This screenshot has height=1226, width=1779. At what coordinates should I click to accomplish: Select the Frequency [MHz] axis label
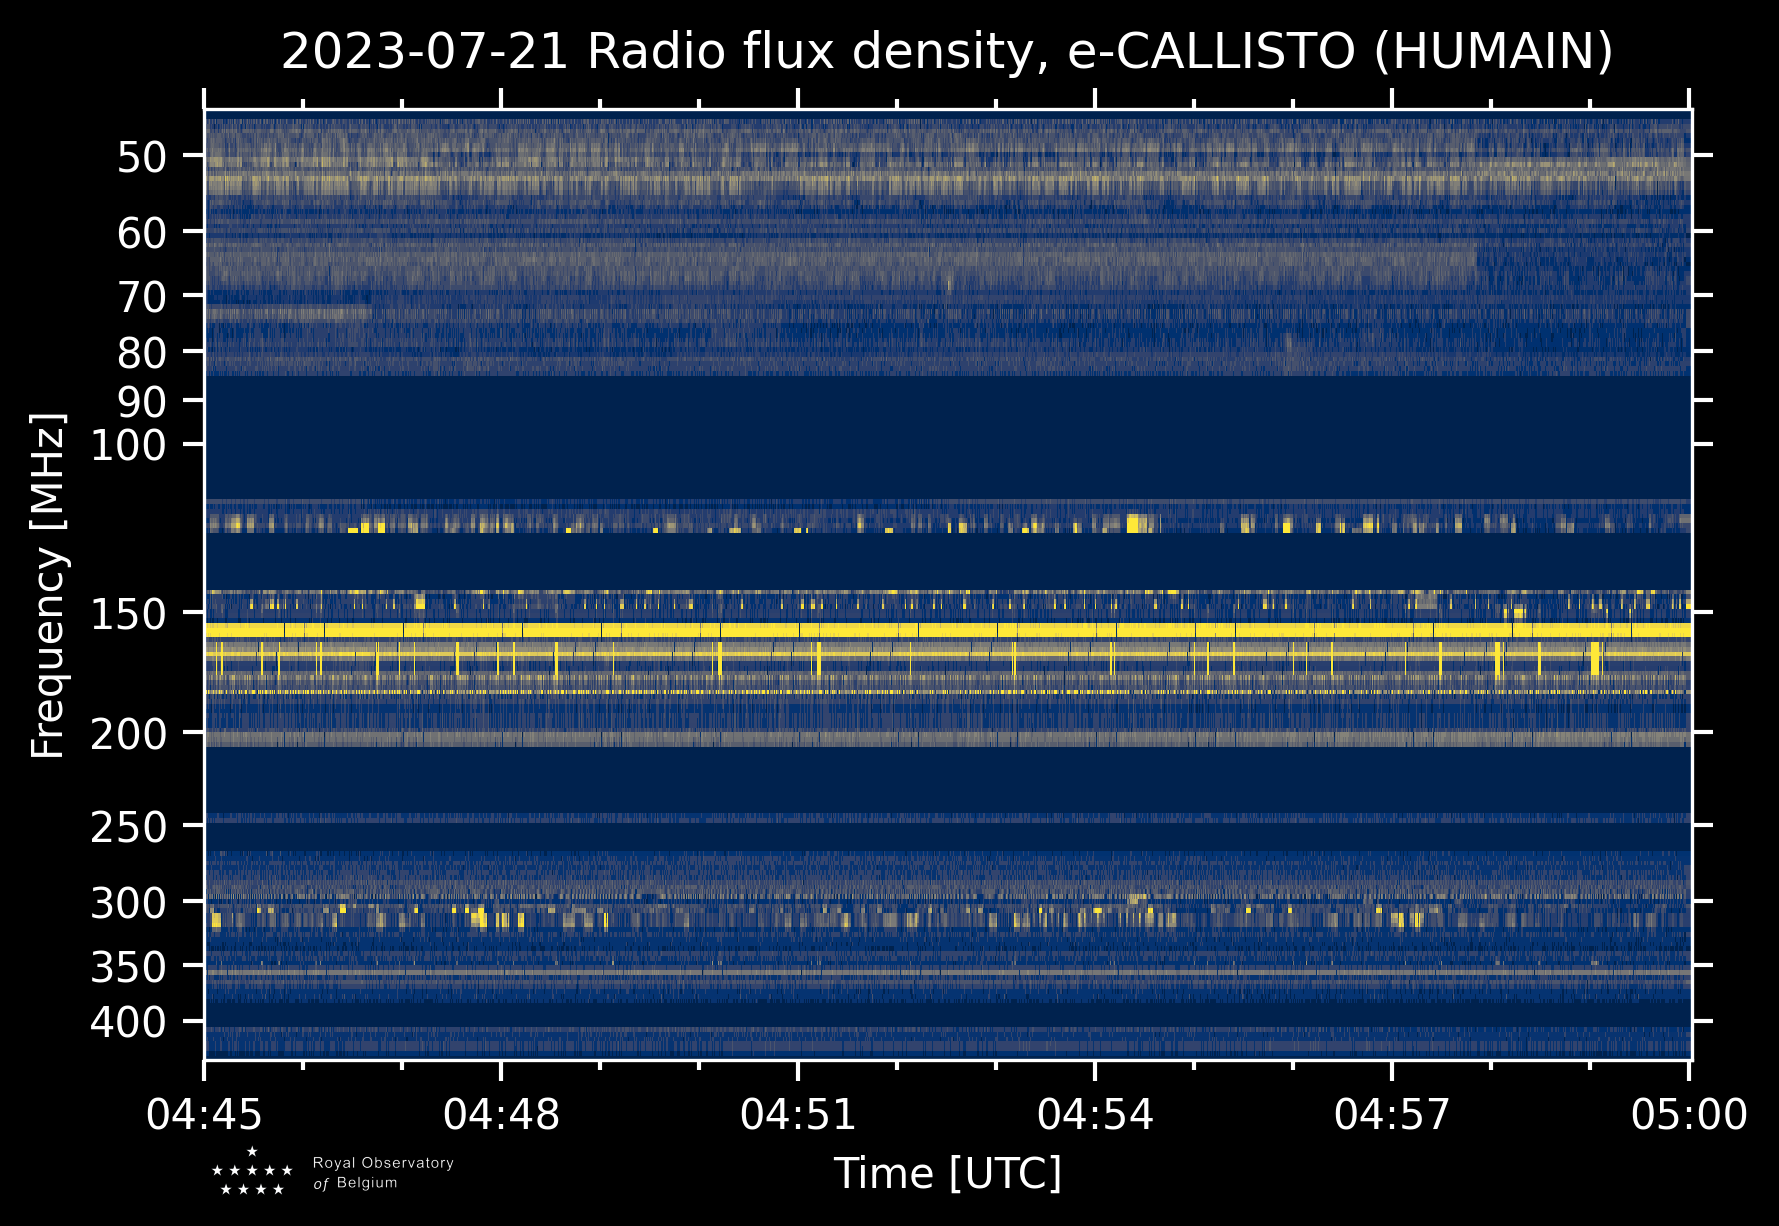tap(48, 586)
